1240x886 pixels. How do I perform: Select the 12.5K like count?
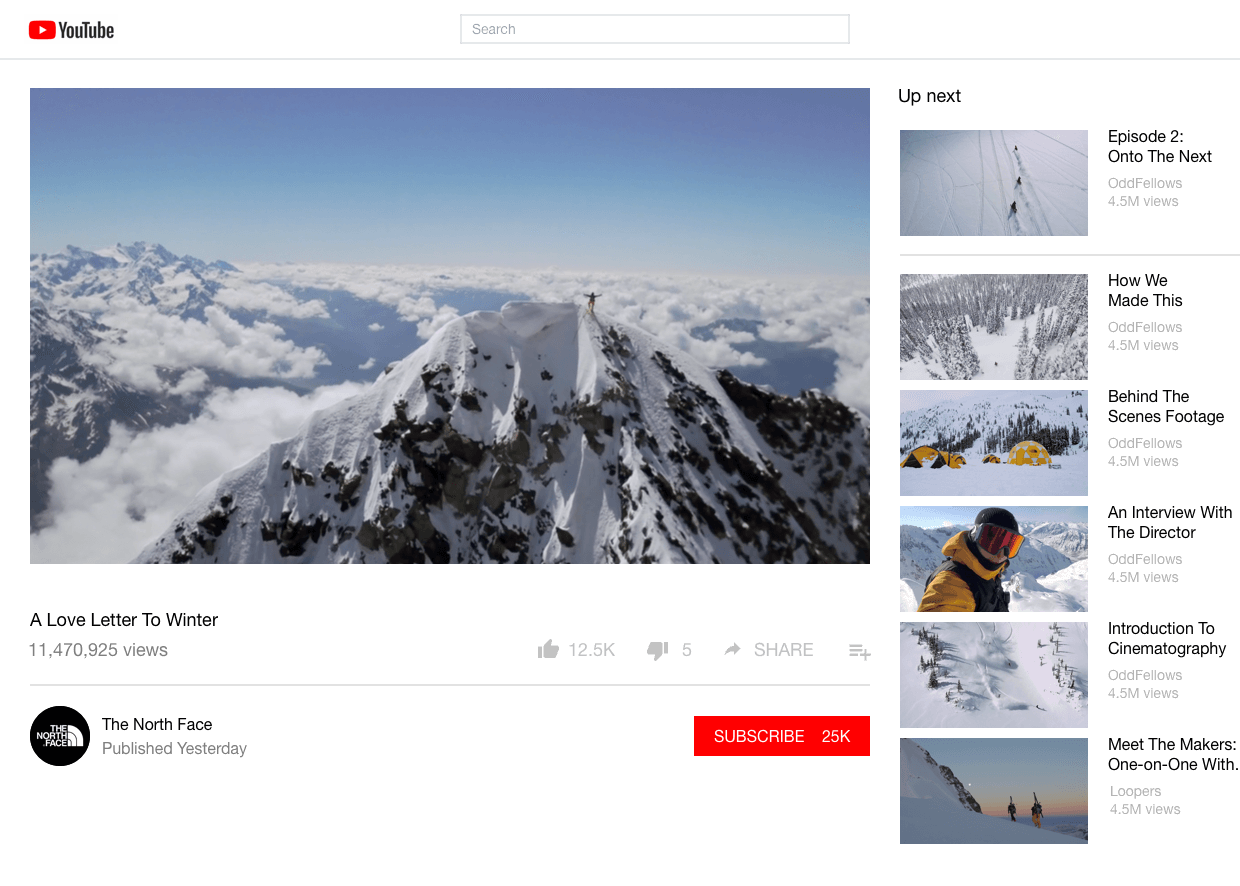click(591, 650)
